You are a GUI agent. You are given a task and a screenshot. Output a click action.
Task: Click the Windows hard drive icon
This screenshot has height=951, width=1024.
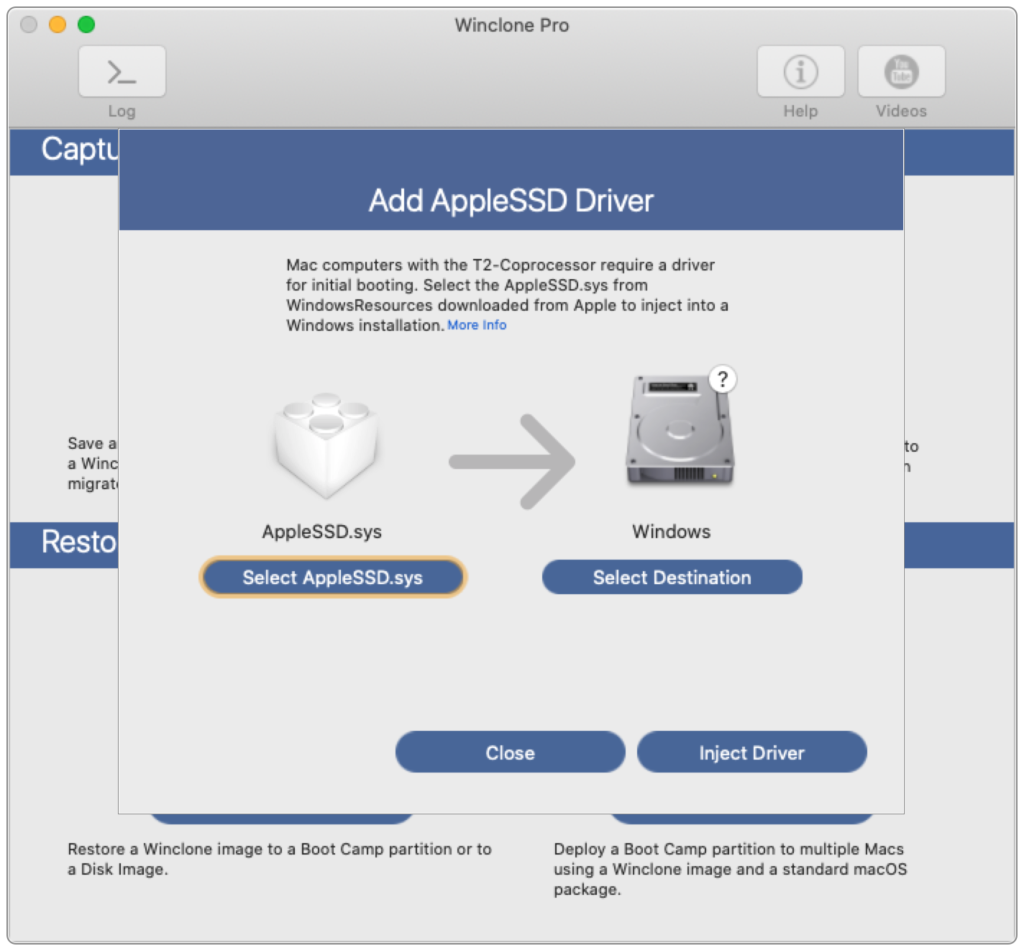coord(679,431)
